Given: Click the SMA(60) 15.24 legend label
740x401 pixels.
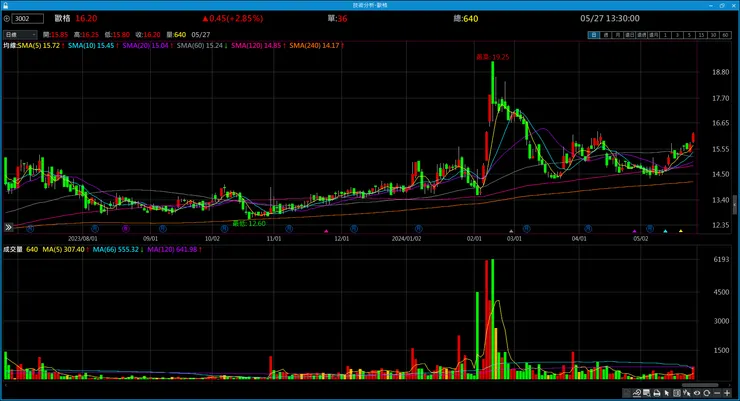Looking at the screenshot, I should click(x=200, y=46).
